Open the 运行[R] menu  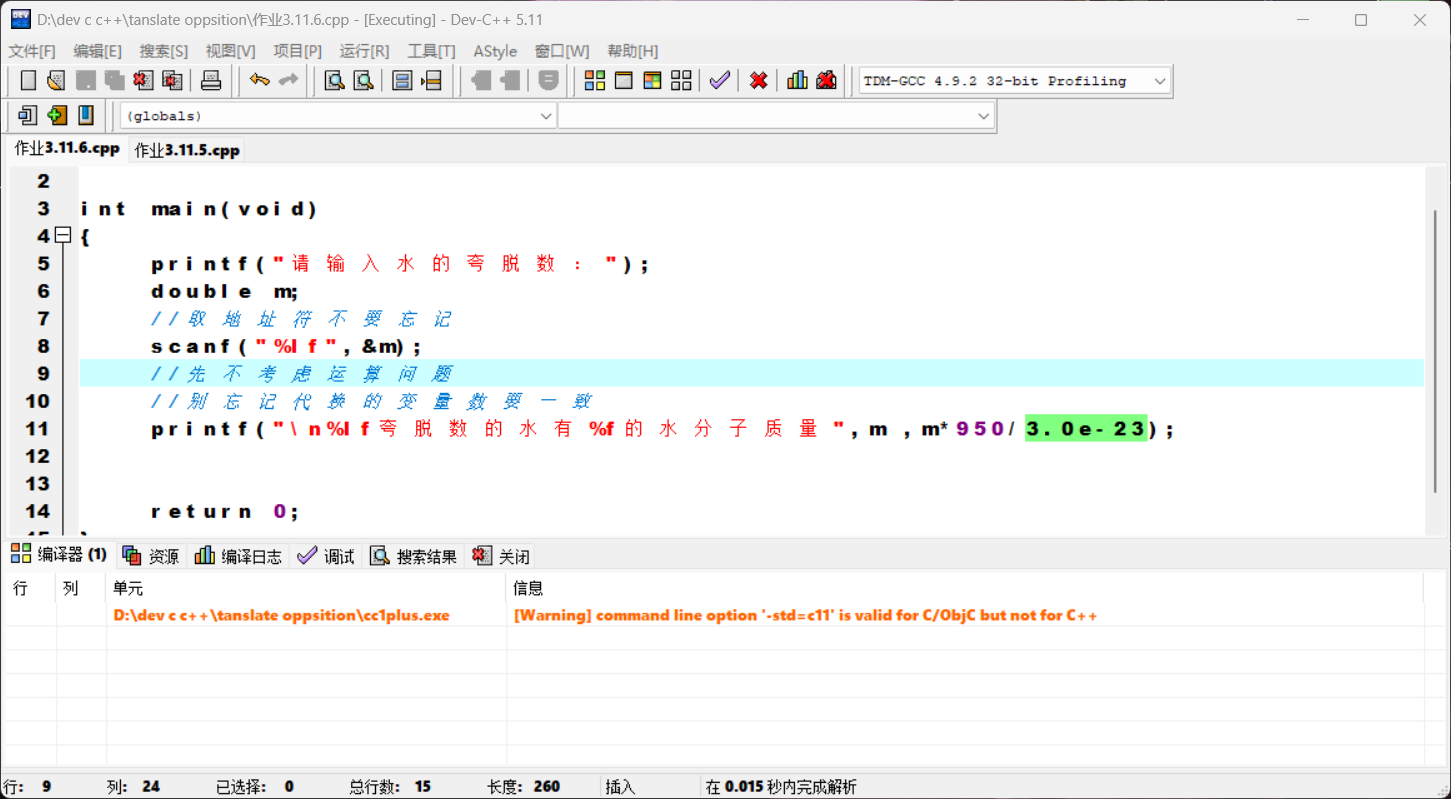pos(364,51)
